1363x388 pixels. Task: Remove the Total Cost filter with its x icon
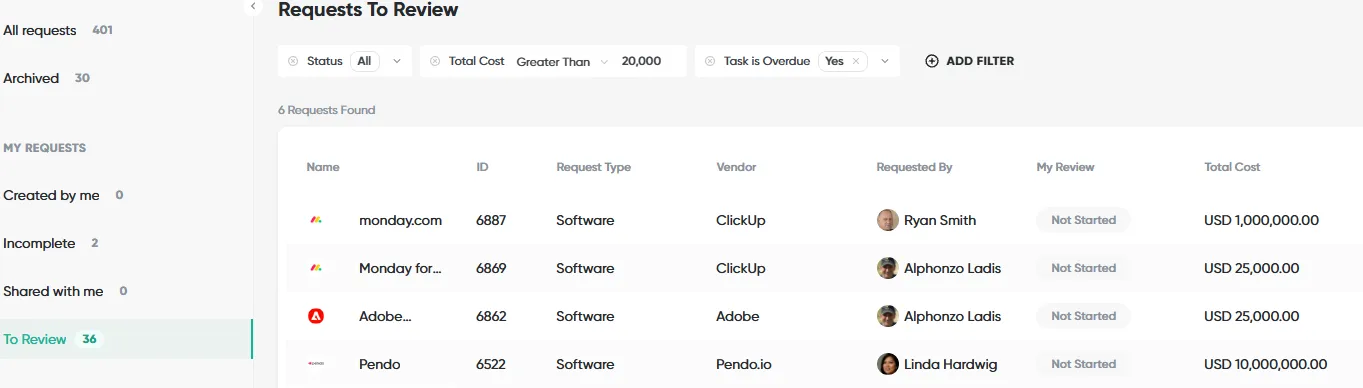[x=435, y=61]
